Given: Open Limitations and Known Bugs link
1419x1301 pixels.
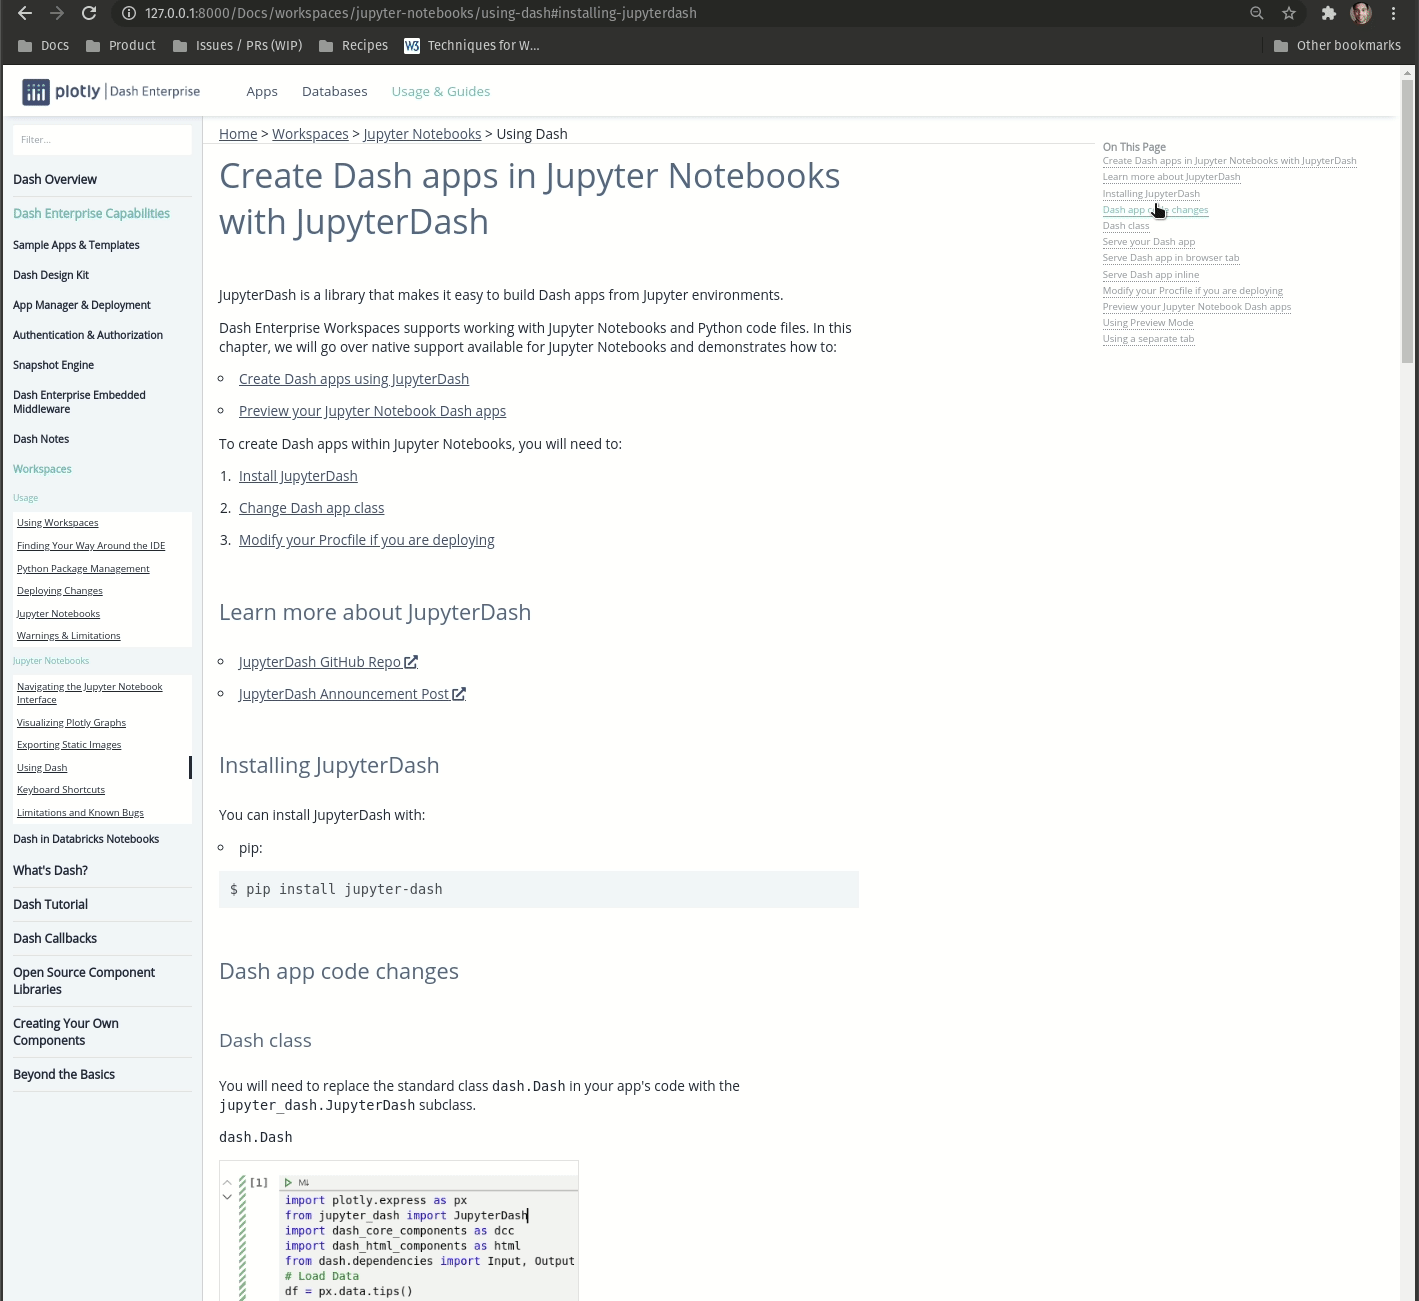Looking at the screenshot, I should click(80, 813).
